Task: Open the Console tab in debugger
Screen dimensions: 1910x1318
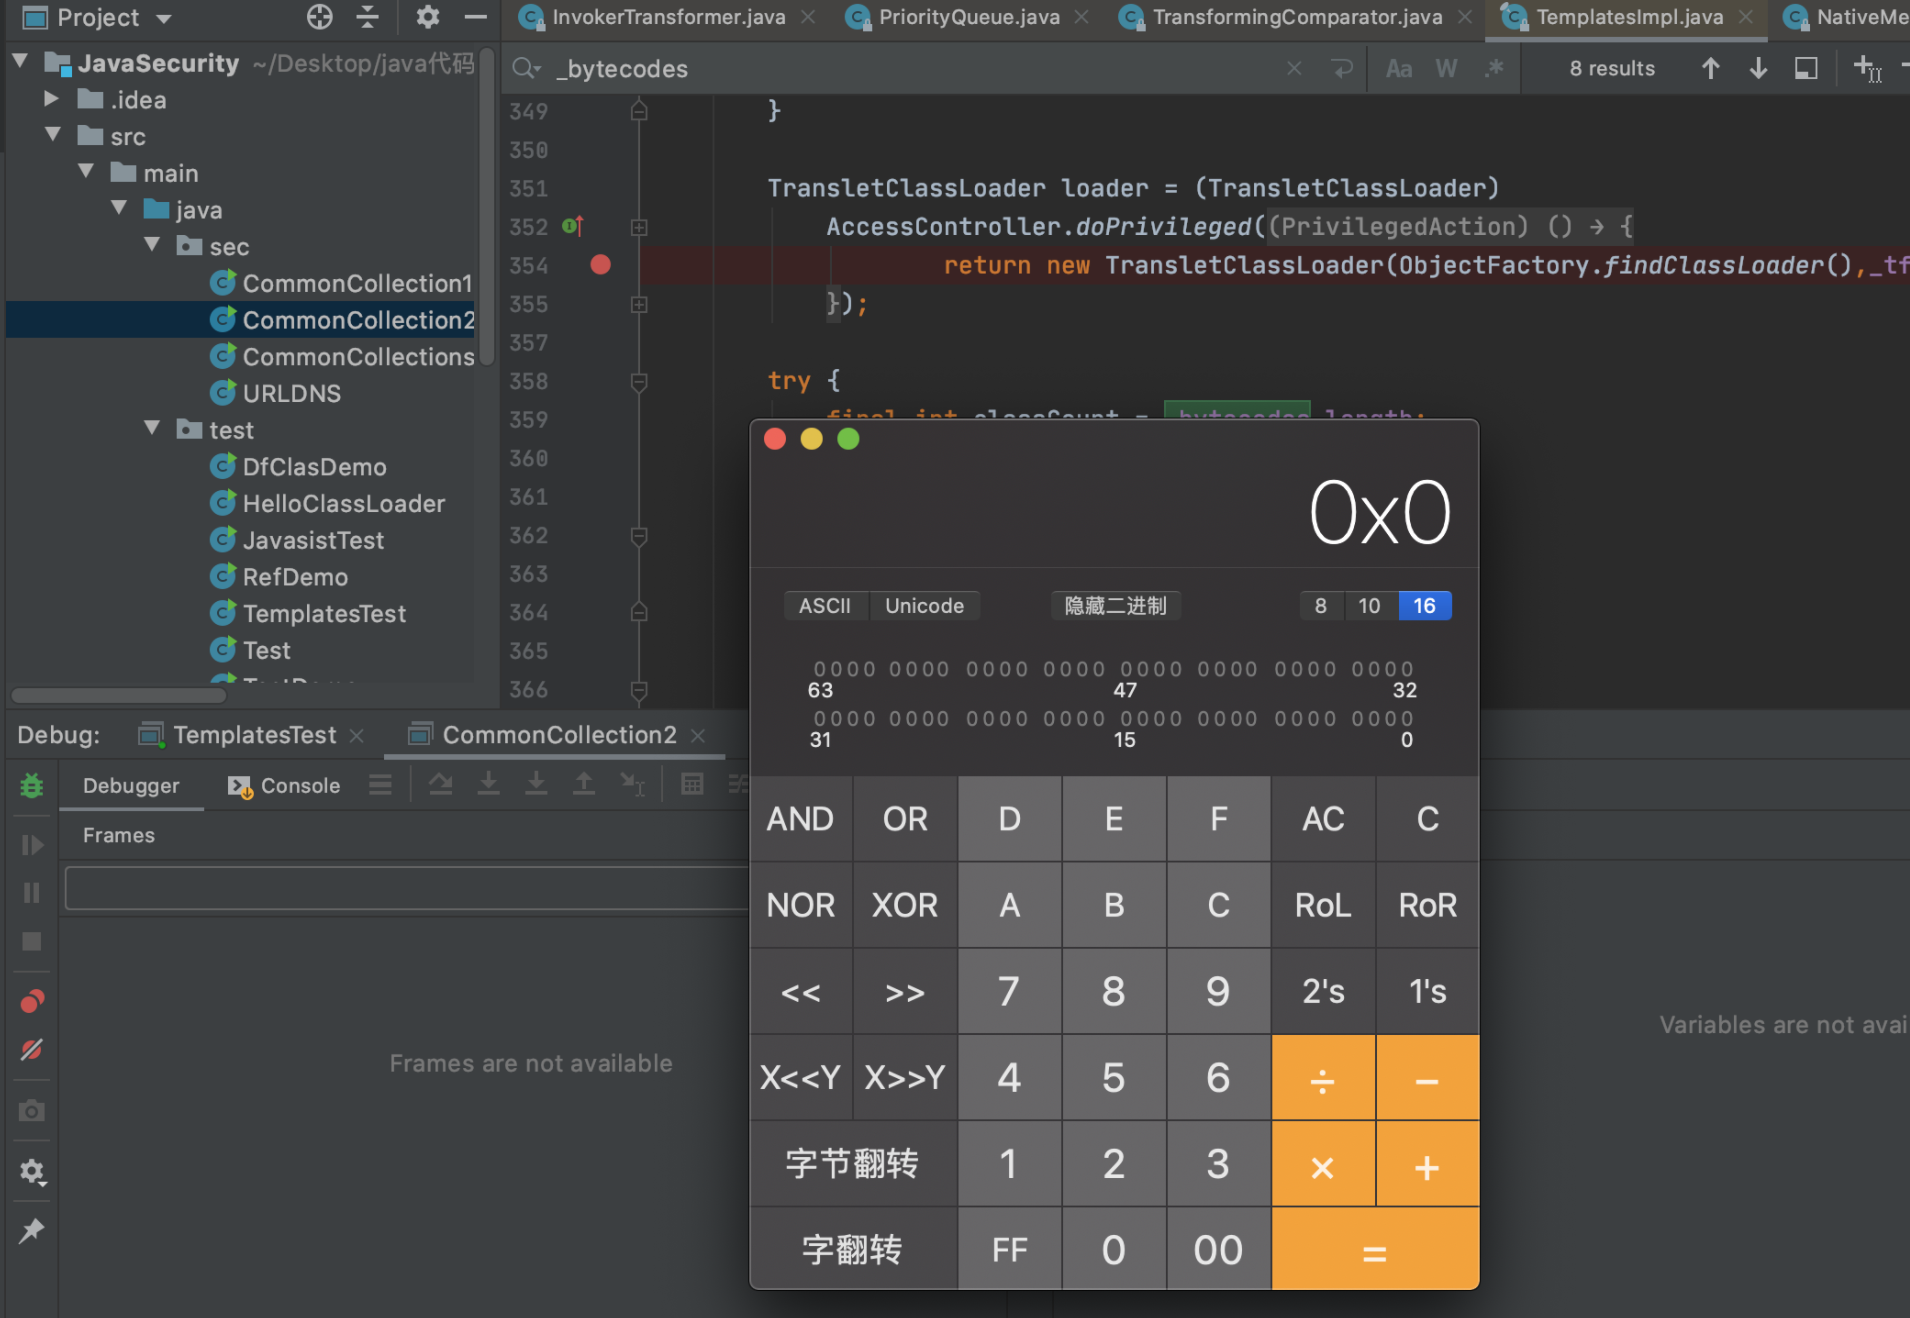Action: point(284,786)
